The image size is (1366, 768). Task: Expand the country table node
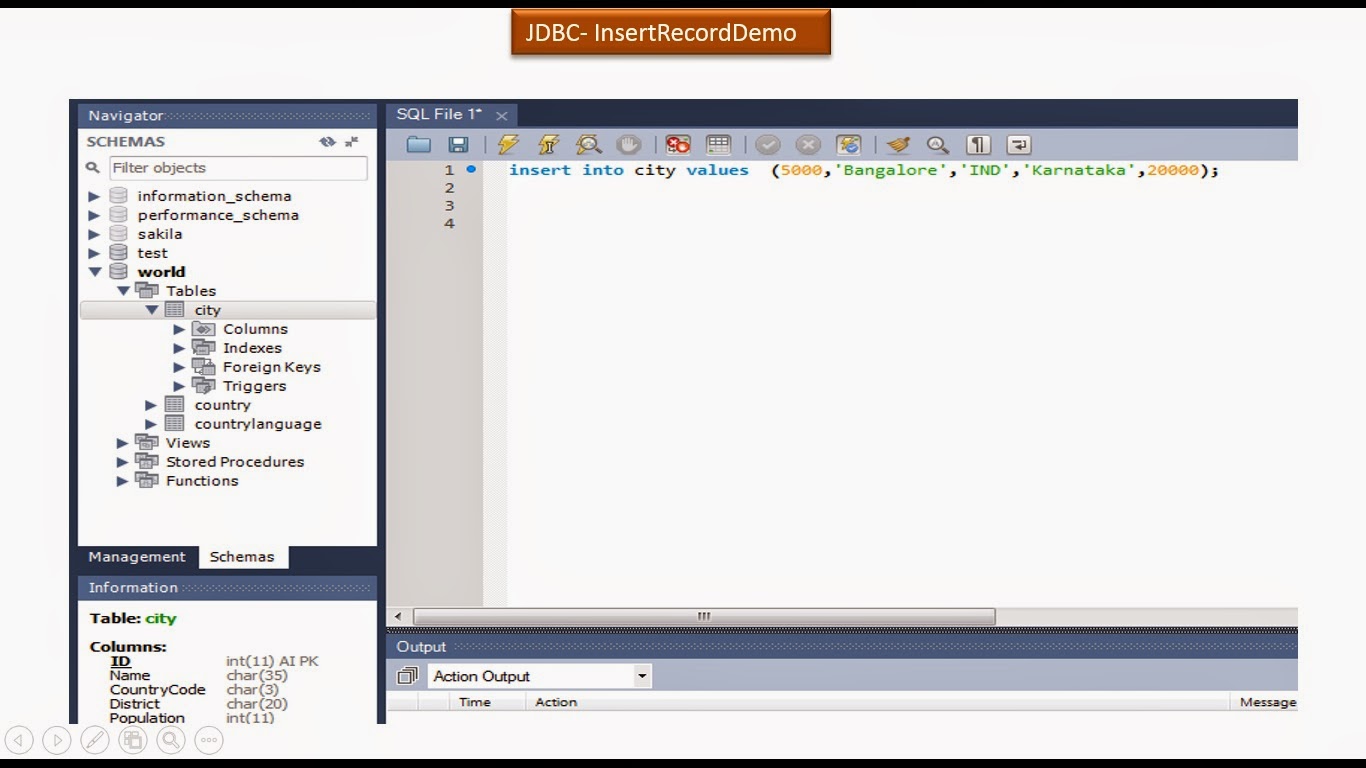click(x=150, y=405)
